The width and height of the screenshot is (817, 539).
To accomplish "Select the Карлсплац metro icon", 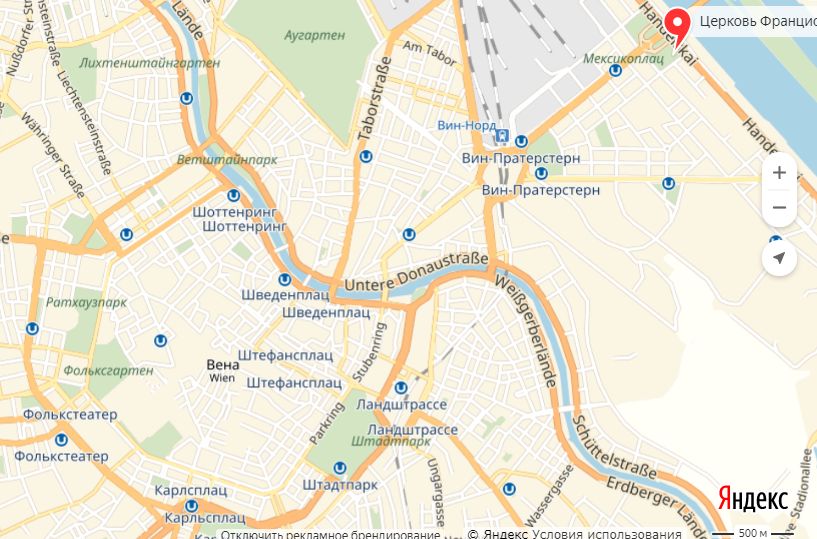I will pyautogui.click(x=192, y=506).
